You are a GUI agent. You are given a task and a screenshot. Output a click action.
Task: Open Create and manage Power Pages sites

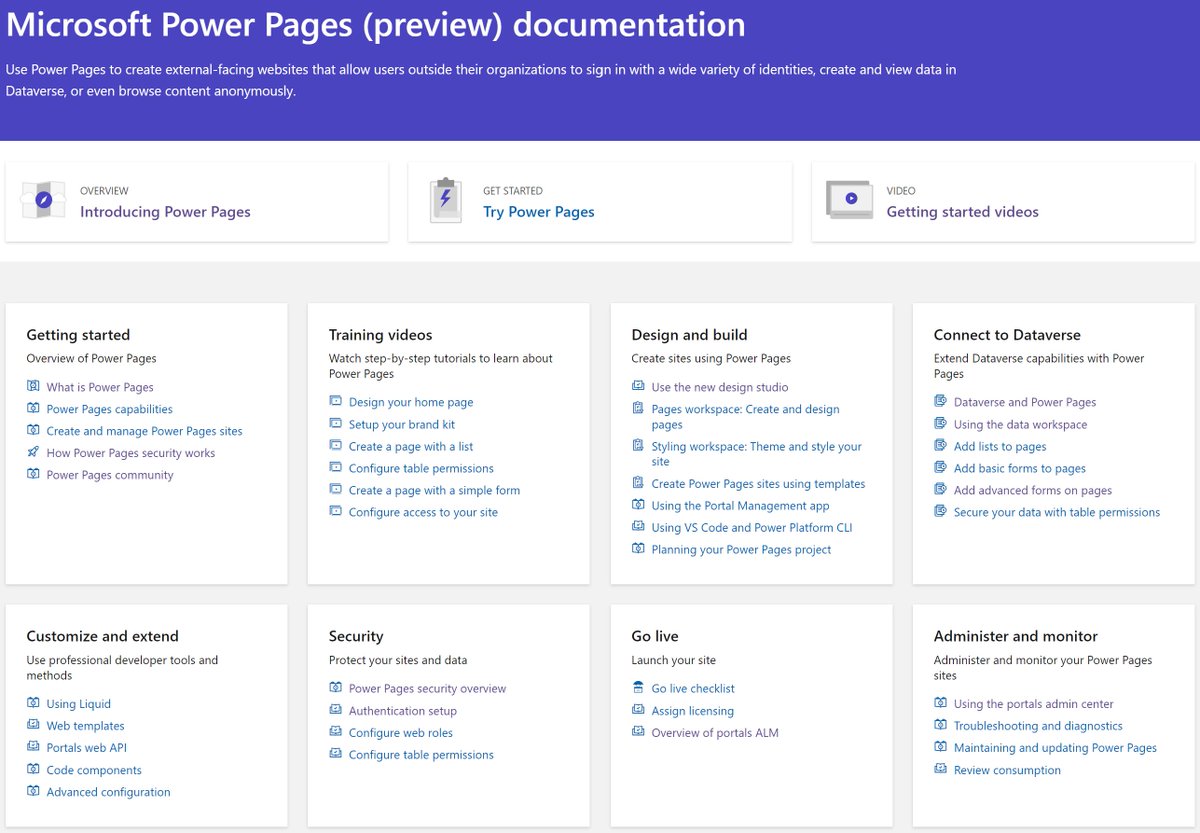point(145,431)
